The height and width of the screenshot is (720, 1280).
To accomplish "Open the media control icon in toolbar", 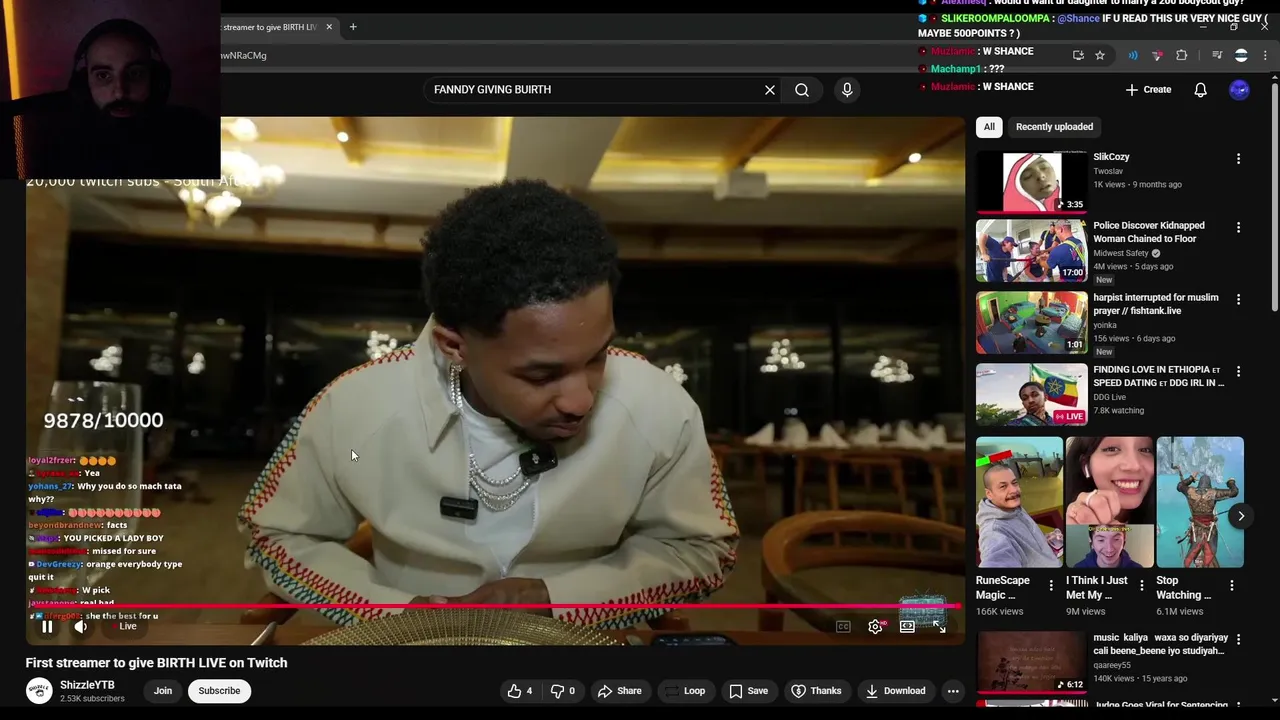I will coord(1217,55).
